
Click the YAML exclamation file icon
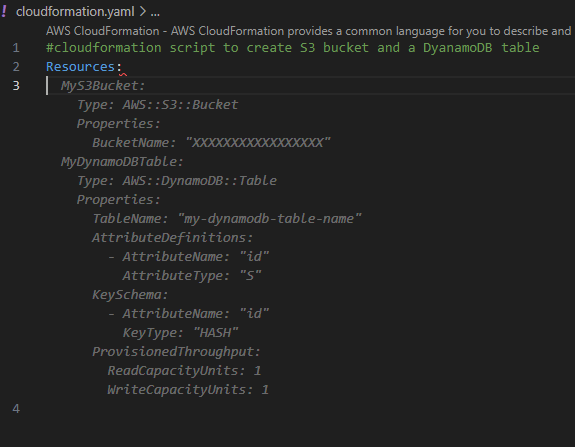4,11
